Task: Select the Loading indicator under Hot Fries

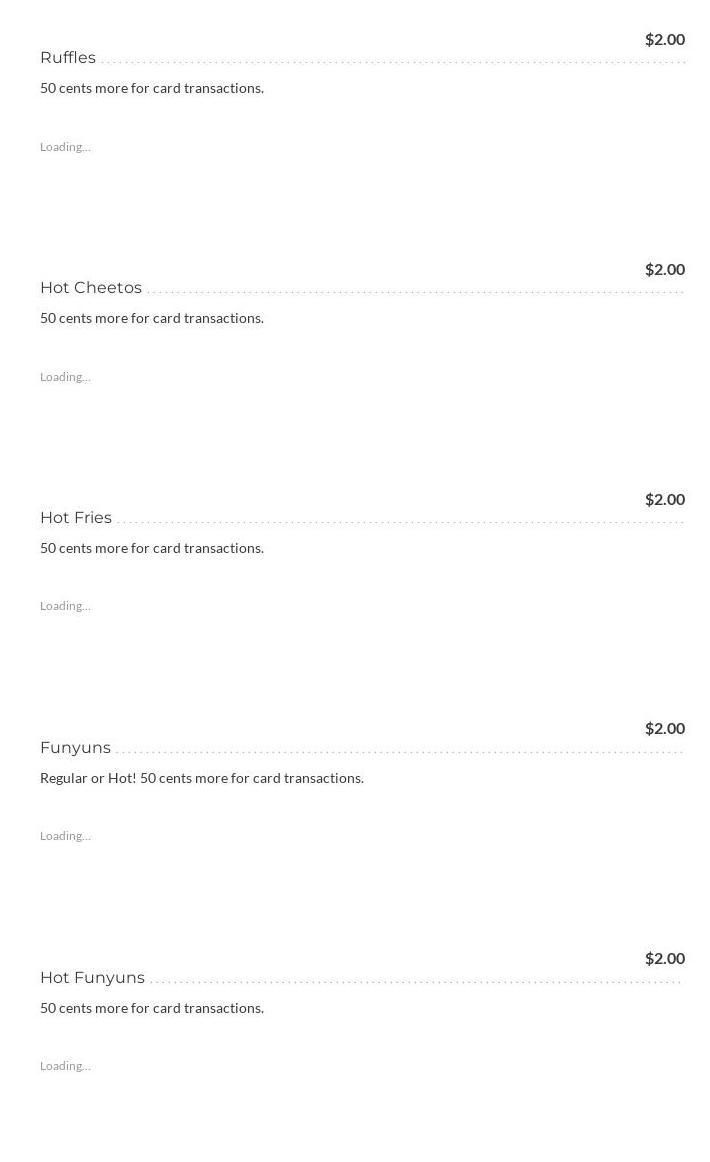Action: click(x=65, y=606)
